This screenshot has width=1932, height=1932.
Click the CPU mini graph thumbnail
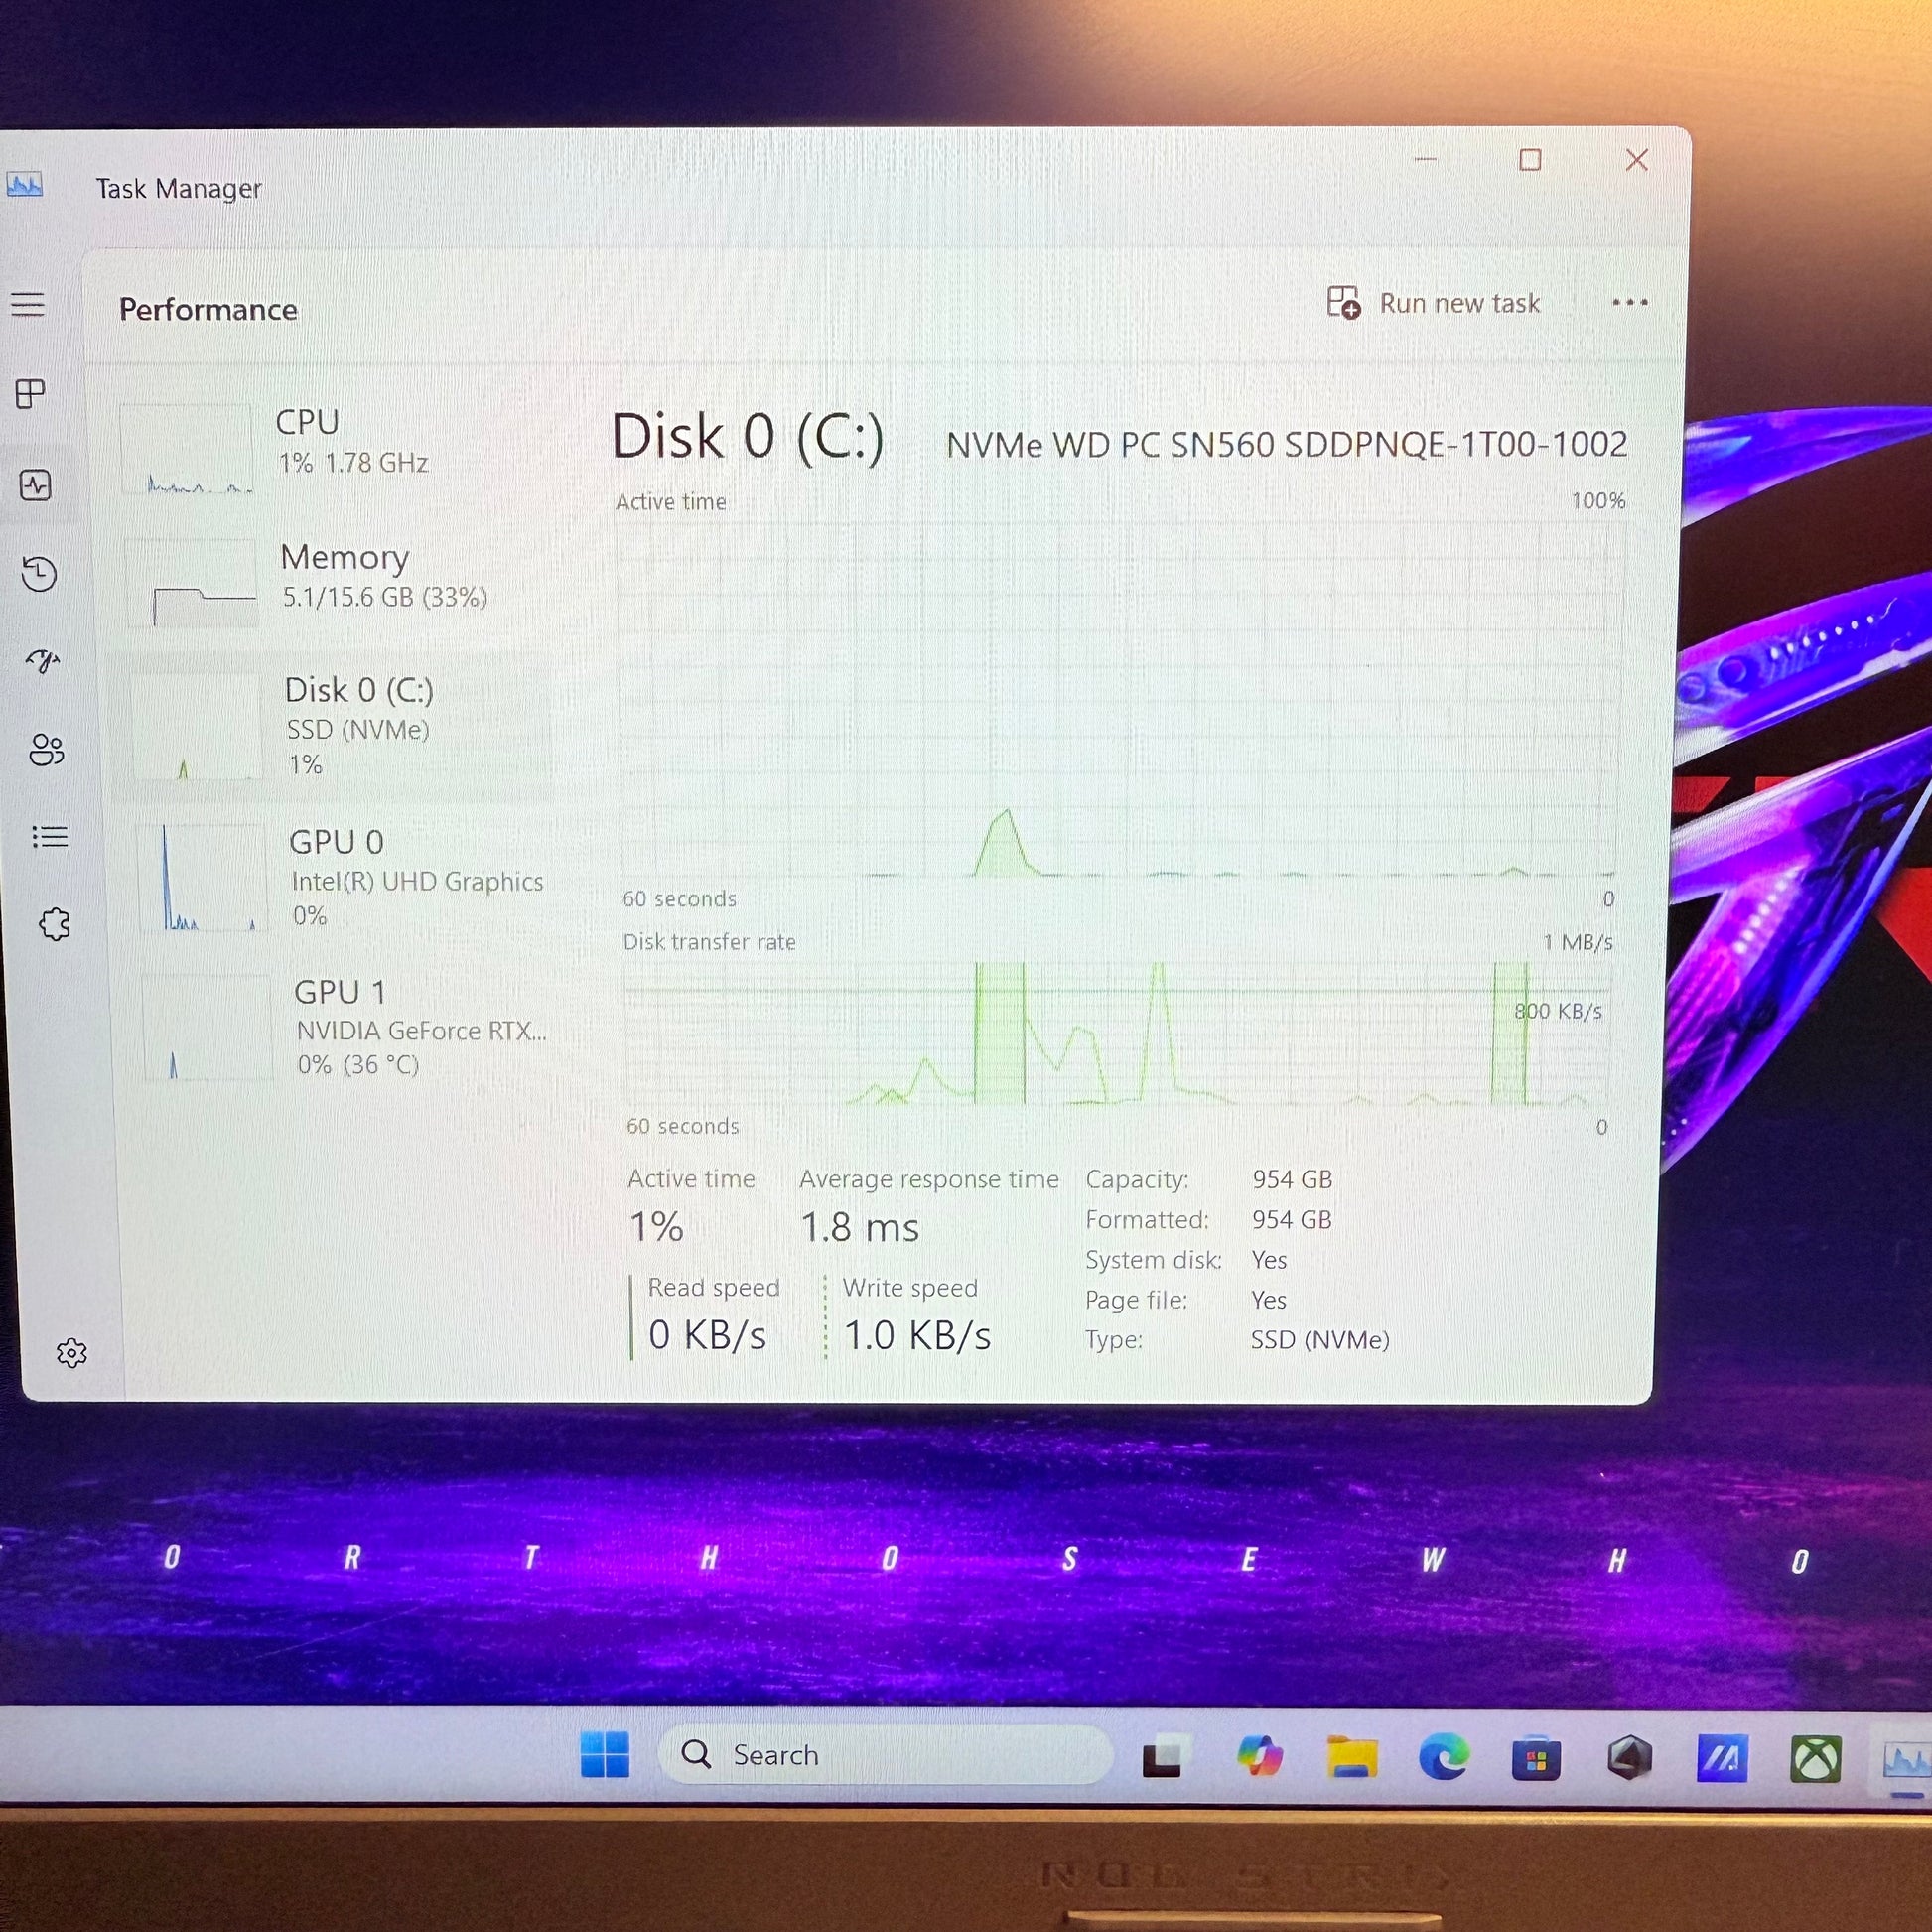[186, 448]
